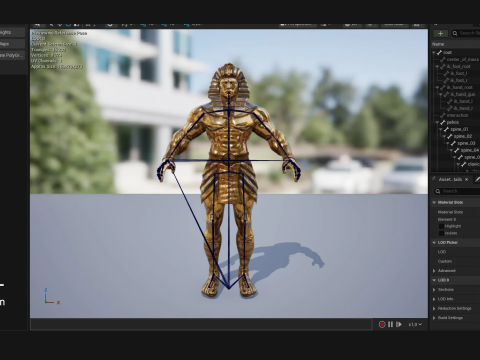Expand the Advanced section
This screenshot has height=360, width=480.
point(434,271)
